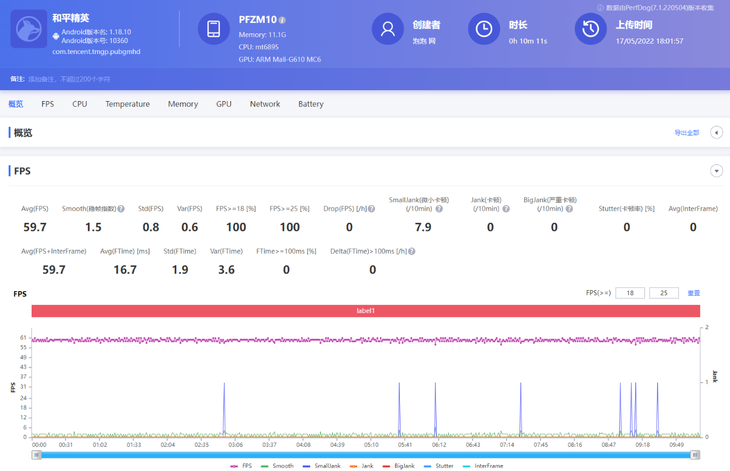
Task: Click 导出全部 export all link
Action: click(x=687, y=133)
